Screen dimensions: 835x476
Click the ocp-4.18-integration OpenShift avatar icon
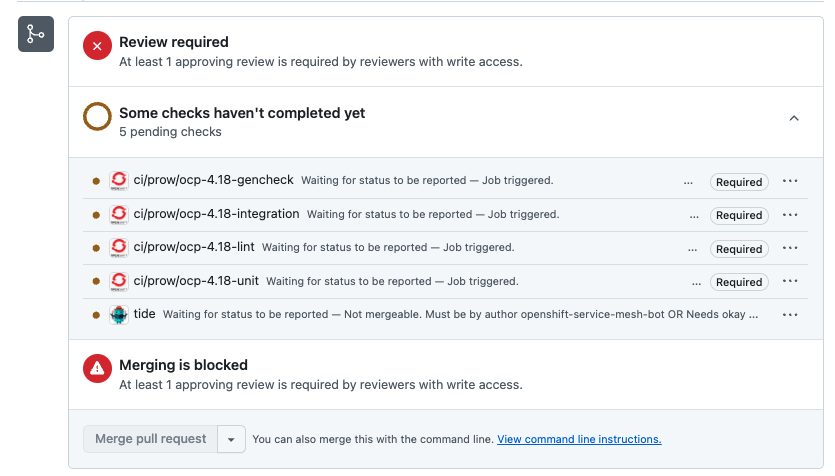118,214
